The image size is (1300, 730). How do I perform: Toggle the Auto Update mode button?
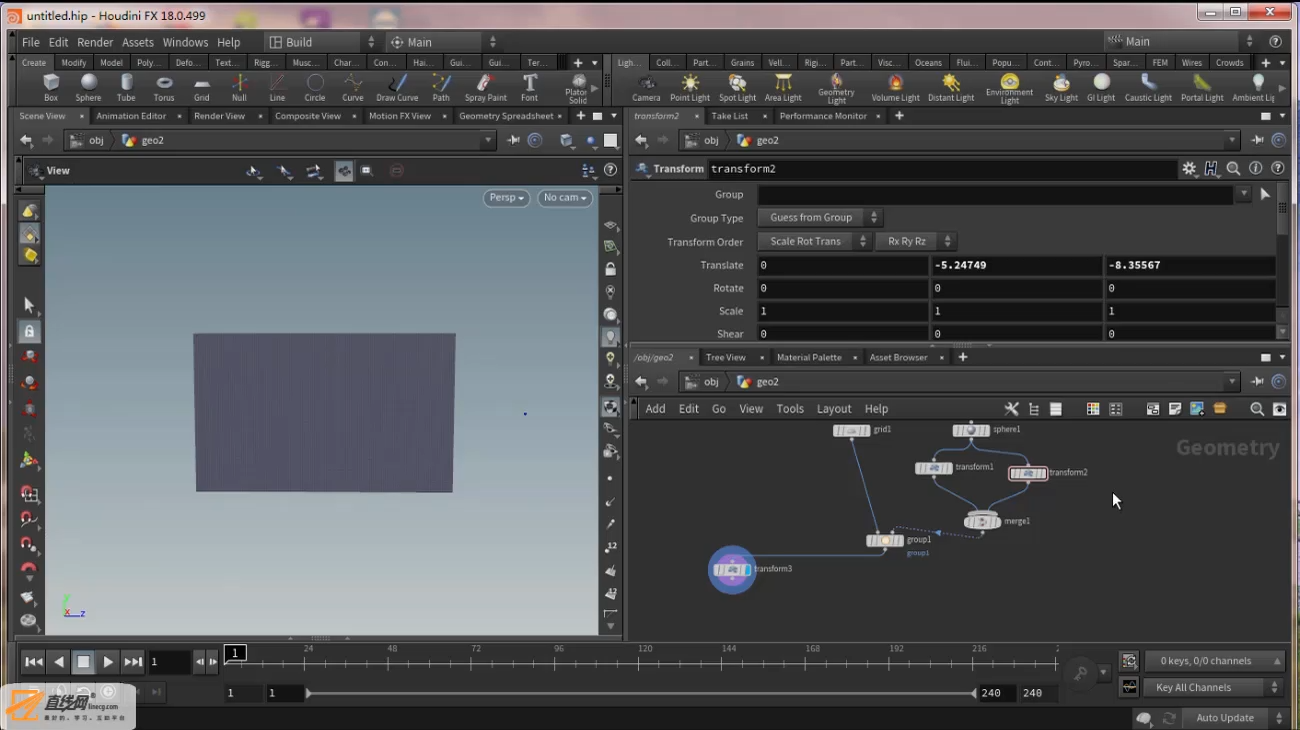pos(1224,718)
